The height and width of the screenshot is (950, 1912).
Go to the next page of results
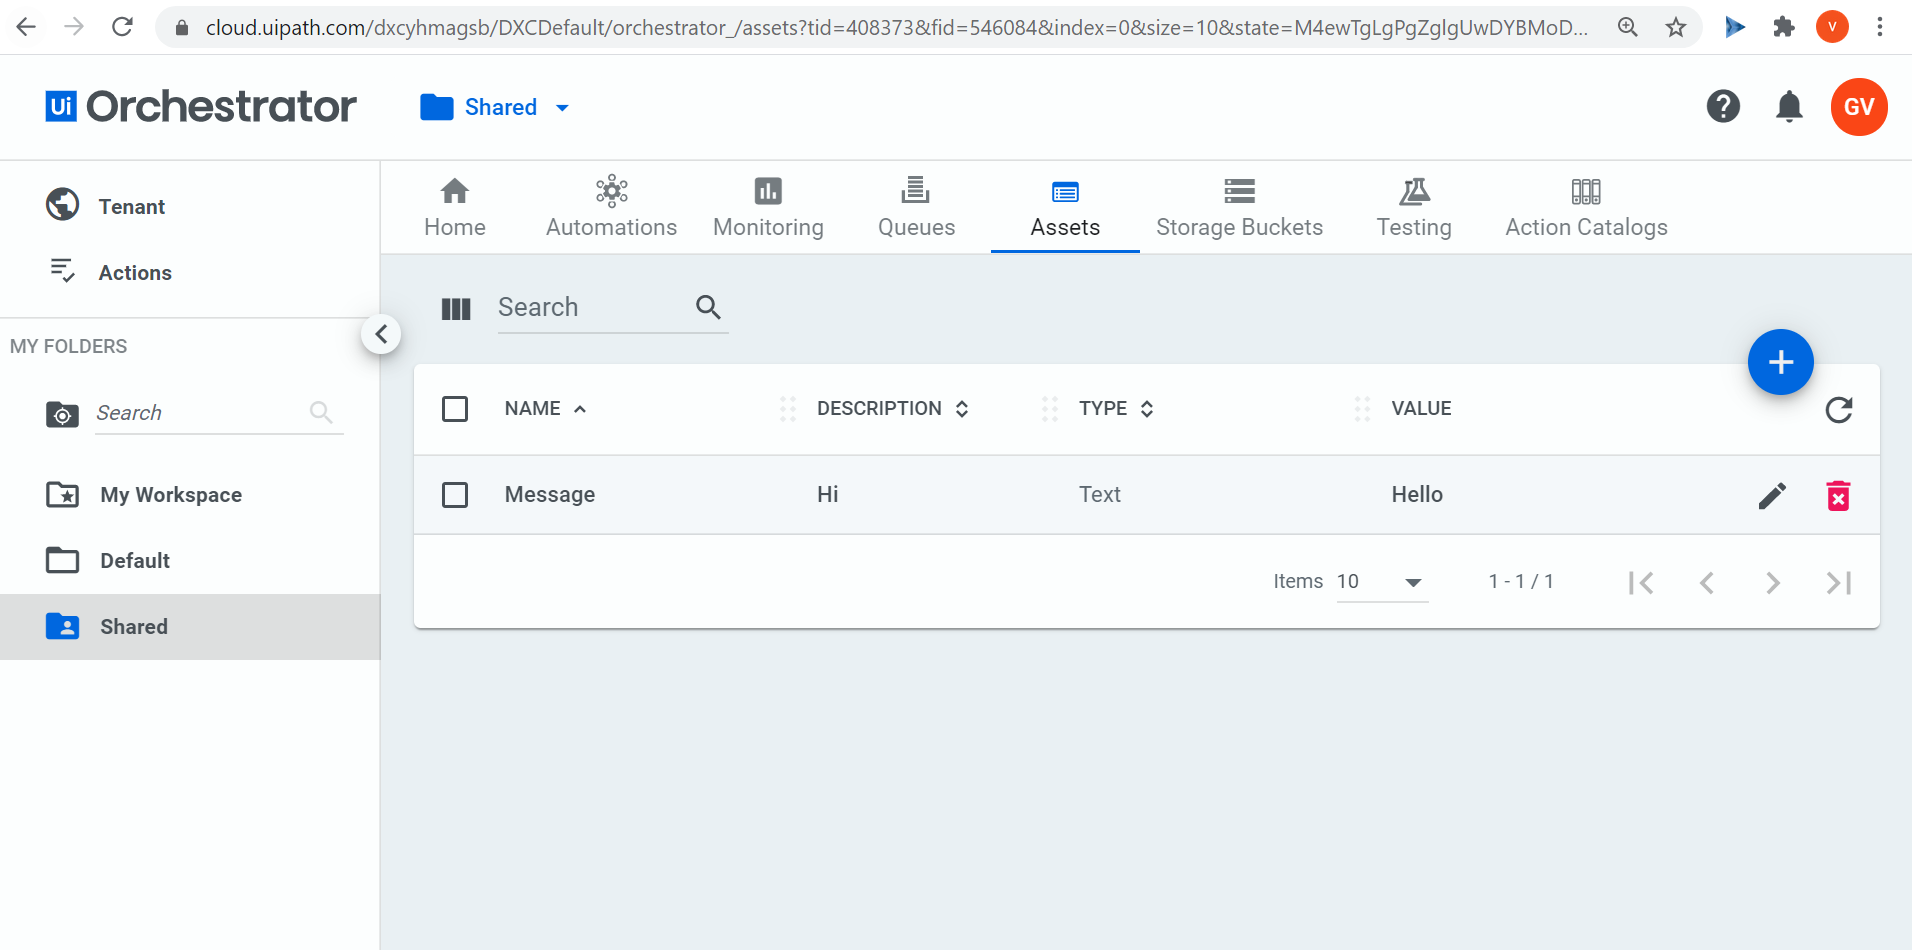point(1773,582)
